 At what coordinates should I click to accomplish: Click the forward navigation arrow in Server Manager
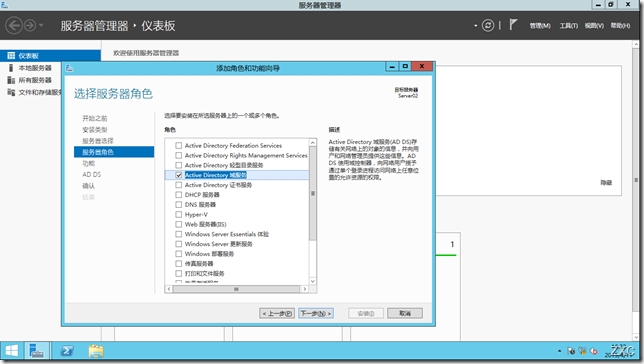[30, 25]
